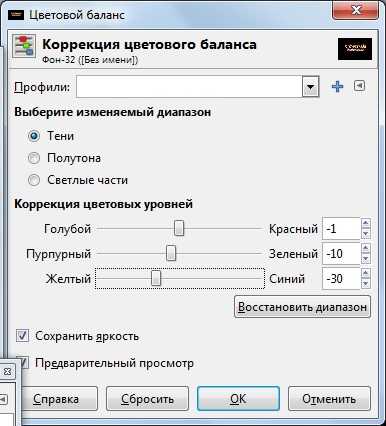Image resolution: width=386 pixels, height=426 pixels.
Task: Open the small arrow profile menu icon
Action: 359,86
